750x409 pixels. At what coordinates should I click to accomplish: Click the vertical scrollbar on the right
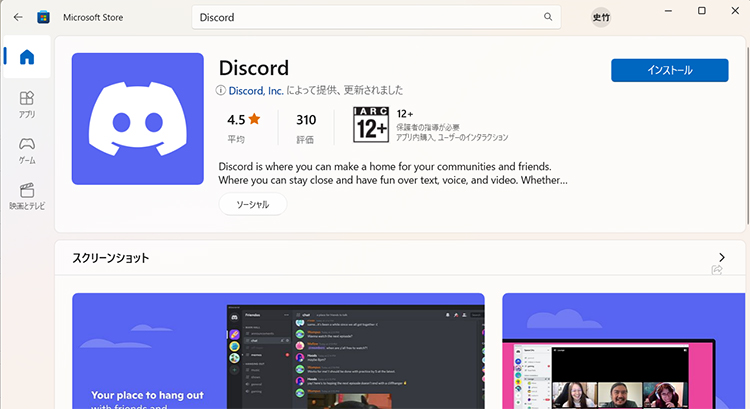click(748, 134)
